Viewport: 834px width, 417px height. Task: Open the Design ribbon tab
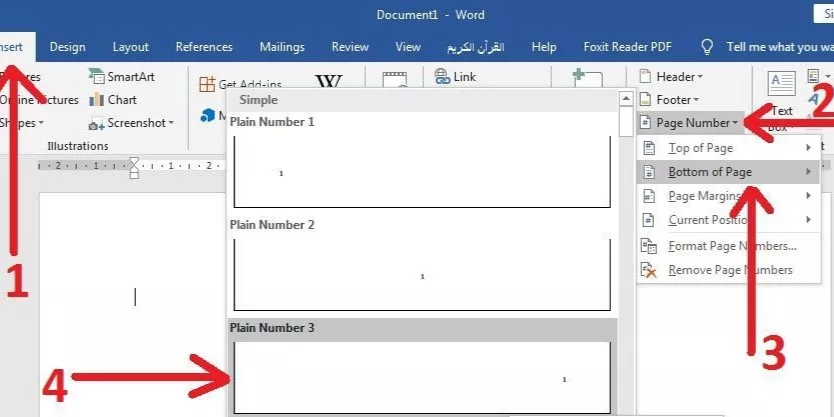67,47
